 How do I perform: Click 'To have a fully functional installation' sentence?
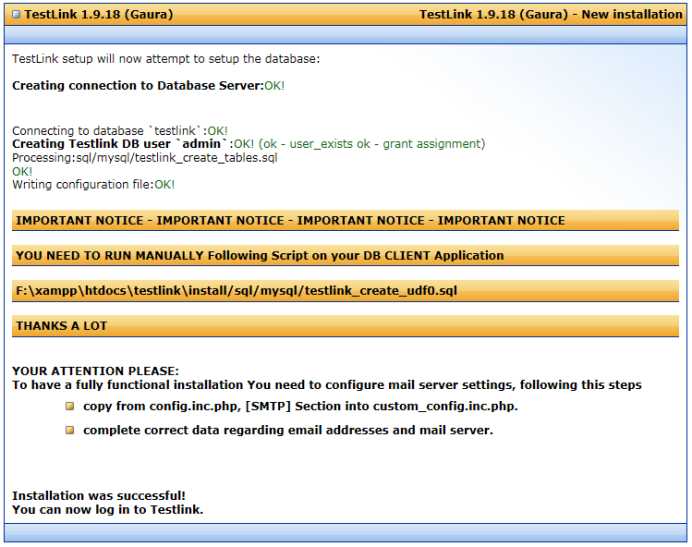pos(327,385)
